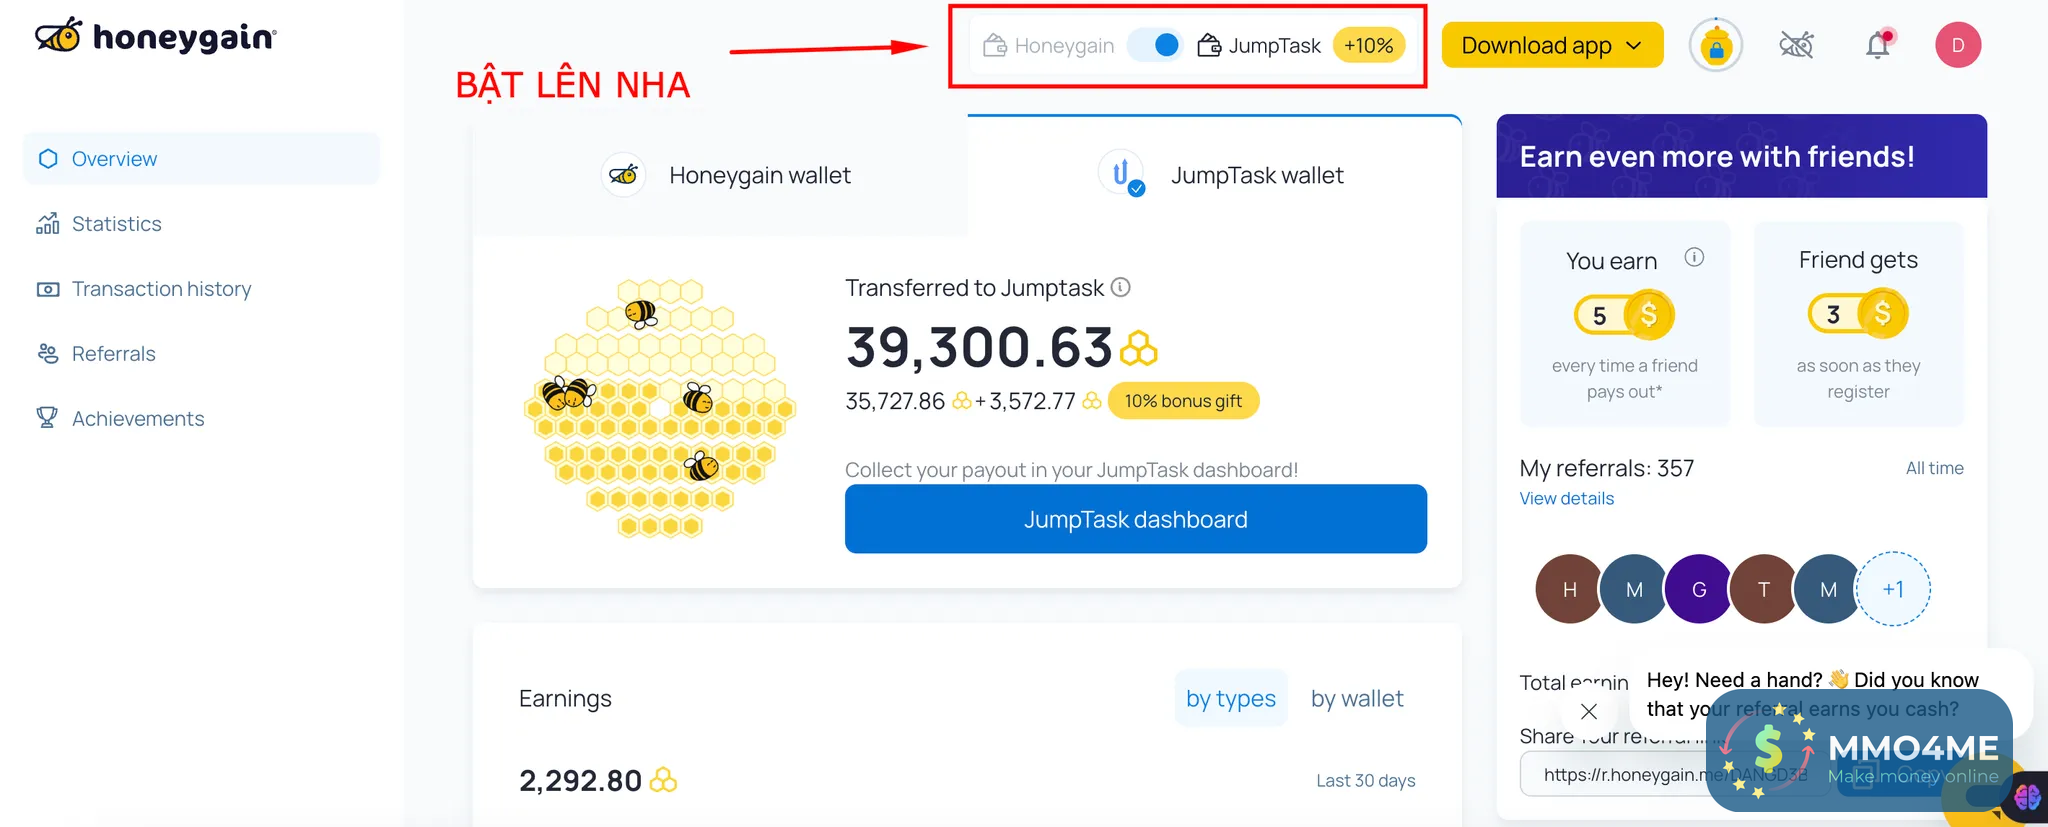This screenshot has width=2048, height=827.
Task: Close the Need a hand popup
Action: tap(1588, 711)
